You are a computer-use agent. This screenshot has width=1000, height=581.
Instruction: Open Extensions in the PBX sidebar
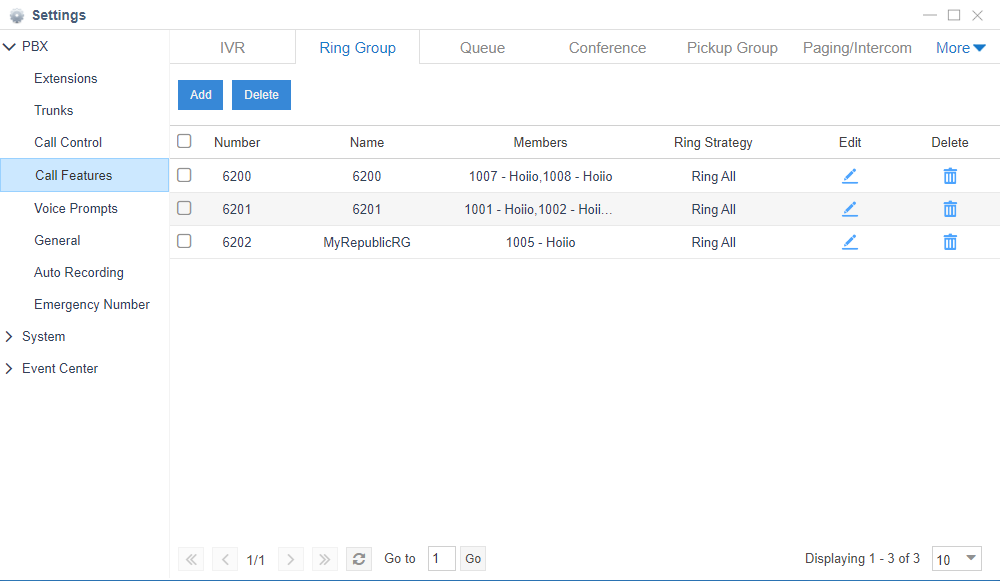pyautogui.click(x=66, y=79)
